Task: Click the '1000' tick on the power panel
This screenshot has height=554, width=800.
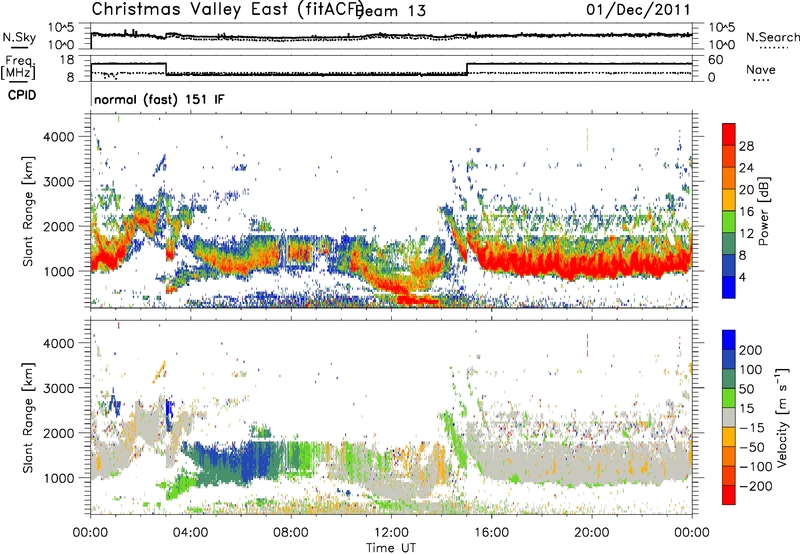Action: 59,271
